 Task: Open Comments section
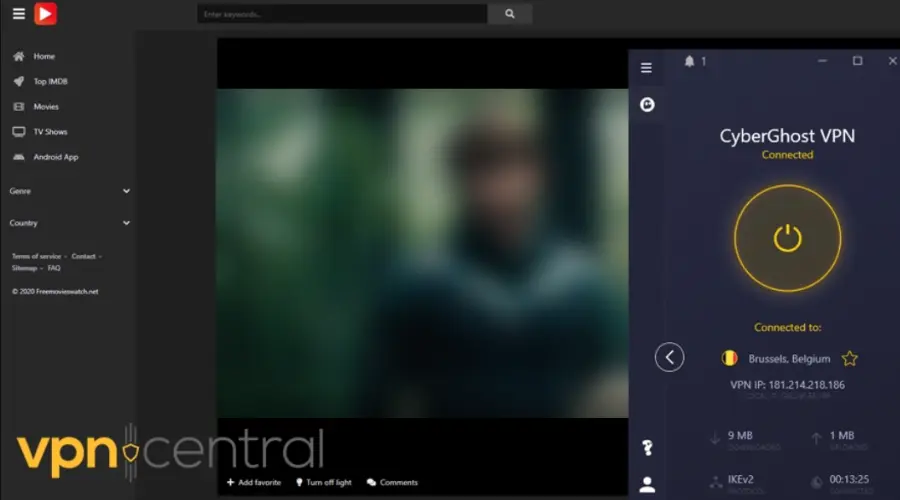coord(393,483)
